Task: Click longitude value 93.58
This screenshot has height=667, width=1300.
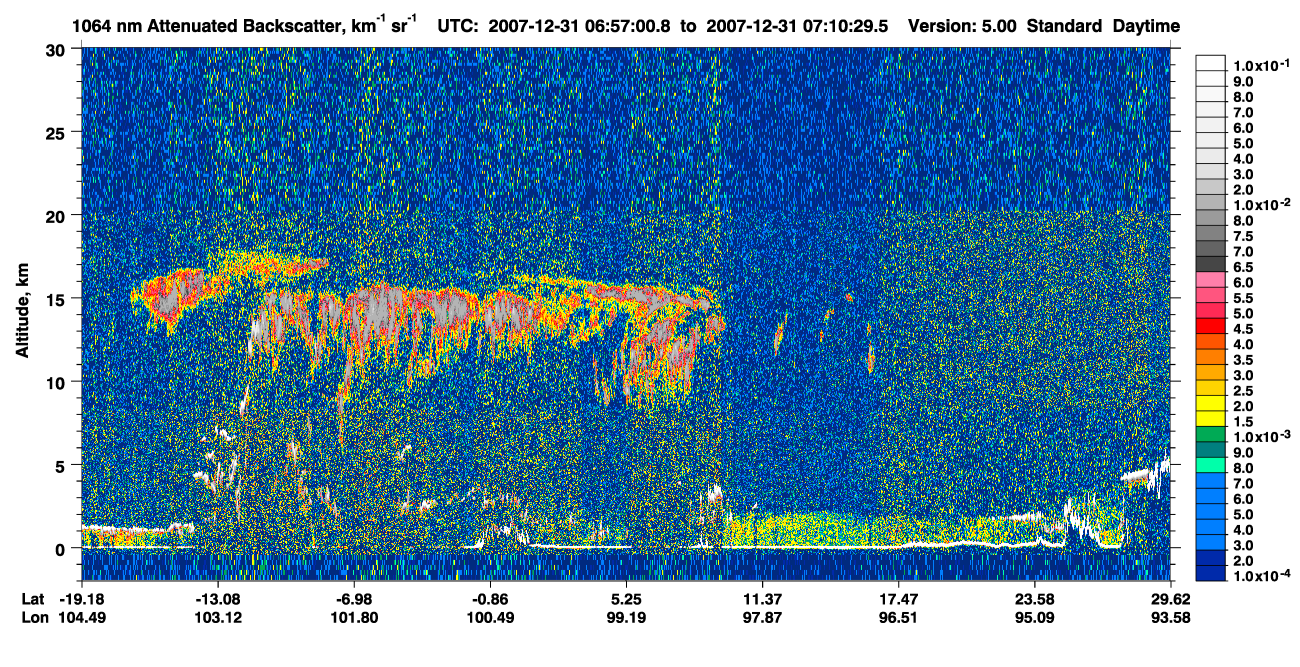Action: pos(1170,617)
